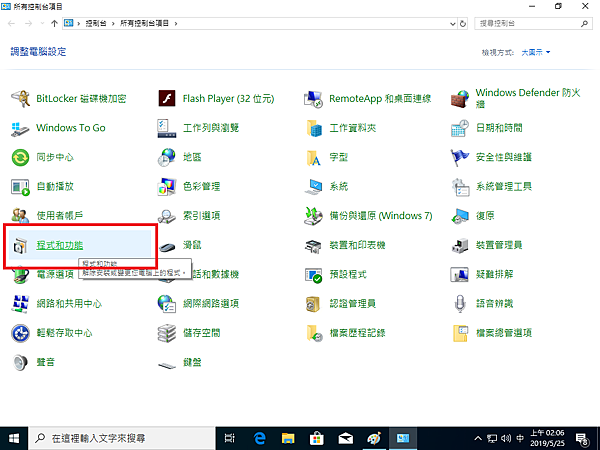Open RemoteApp 和桌面連線 icon
This screenshot has width=600, height=450.
point(313,99)
